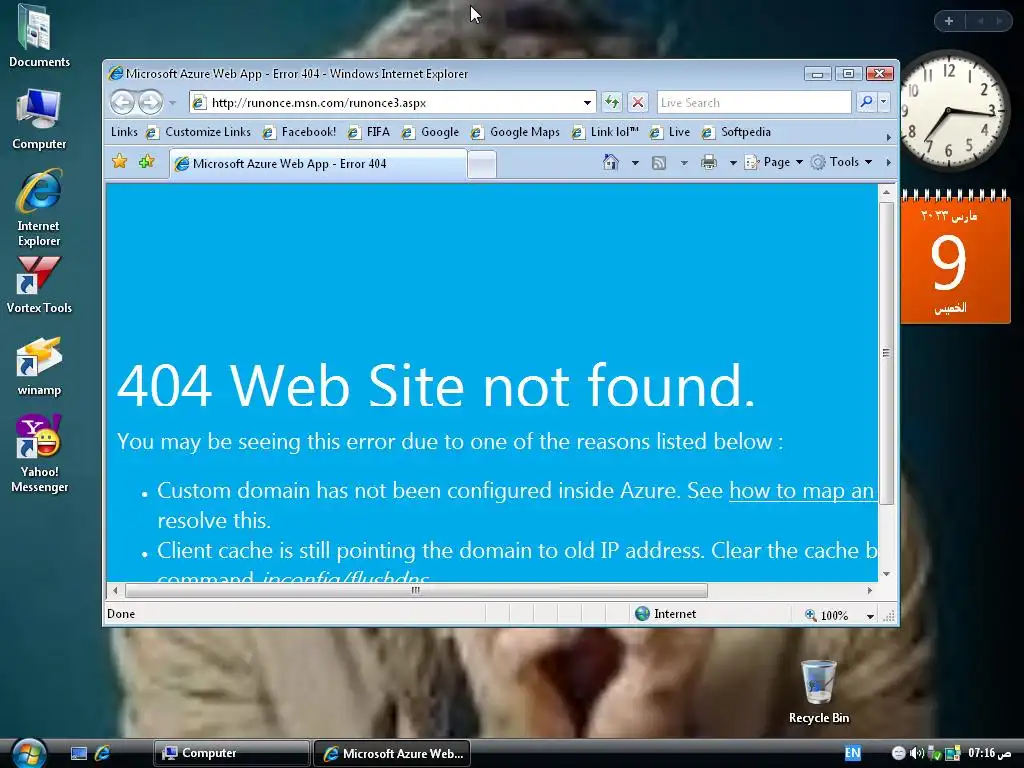Switch to Microsoft Azure Web taskbar button
The height and width of the screenshot is (768, 1024).
[x=392, y=753]
